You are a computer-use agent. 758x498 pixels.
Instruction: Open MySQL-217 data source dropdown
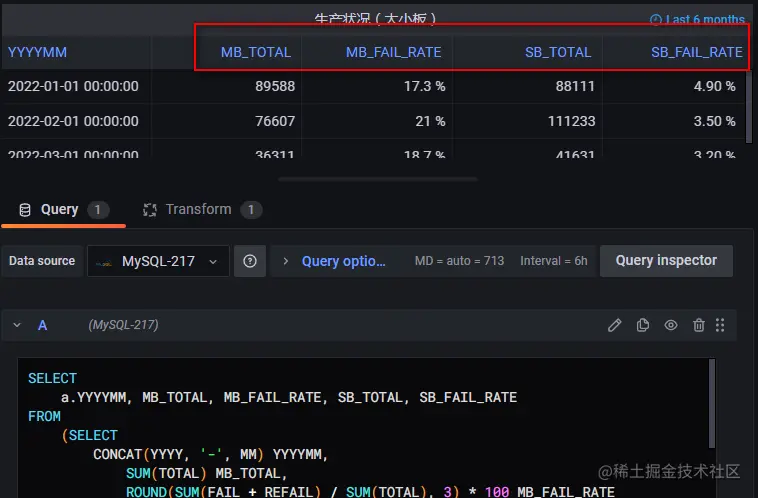(158, 261)
